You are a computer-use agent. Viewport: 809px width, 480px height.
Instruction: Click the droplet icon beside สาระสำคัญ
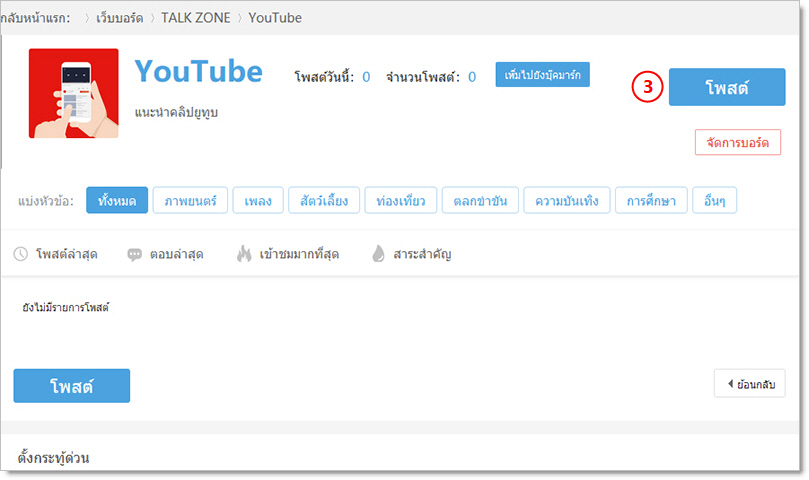click(379, 253)
